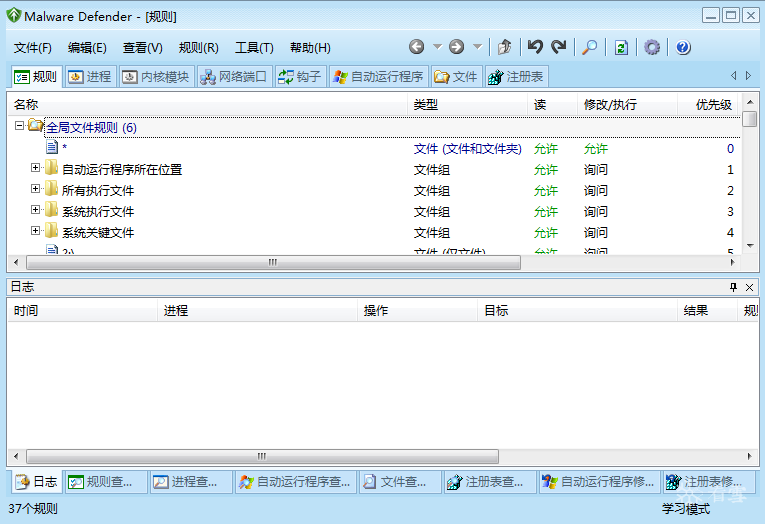Click the log 时间 column header

(82, 310)
